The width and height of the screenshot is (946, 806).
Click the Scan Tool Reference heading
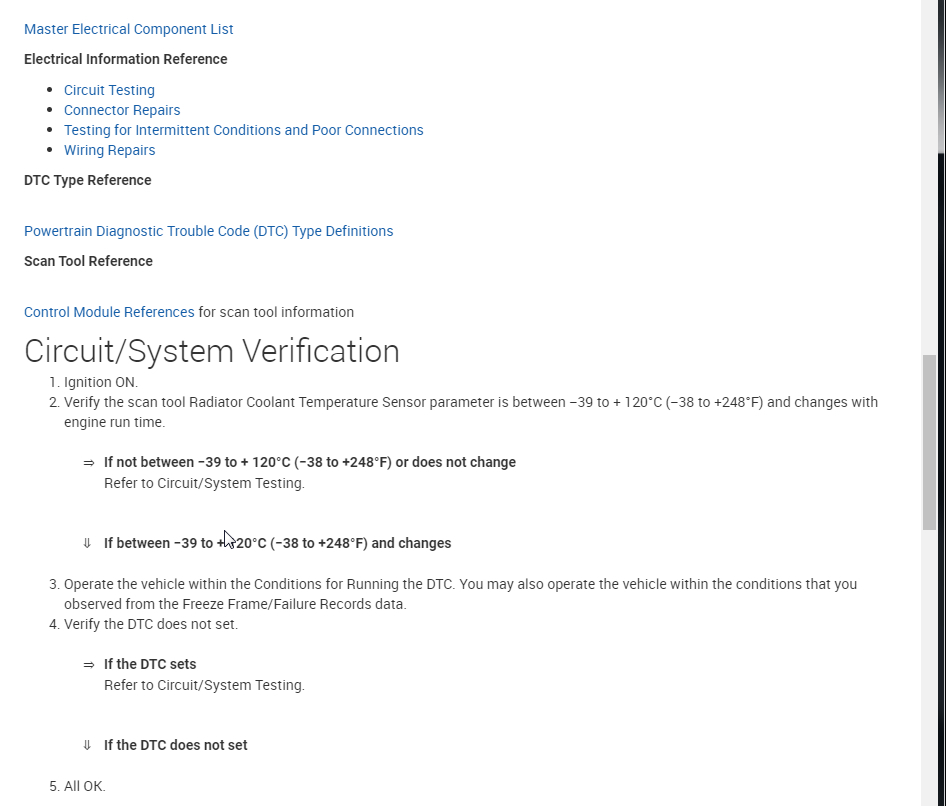point(88,261)
